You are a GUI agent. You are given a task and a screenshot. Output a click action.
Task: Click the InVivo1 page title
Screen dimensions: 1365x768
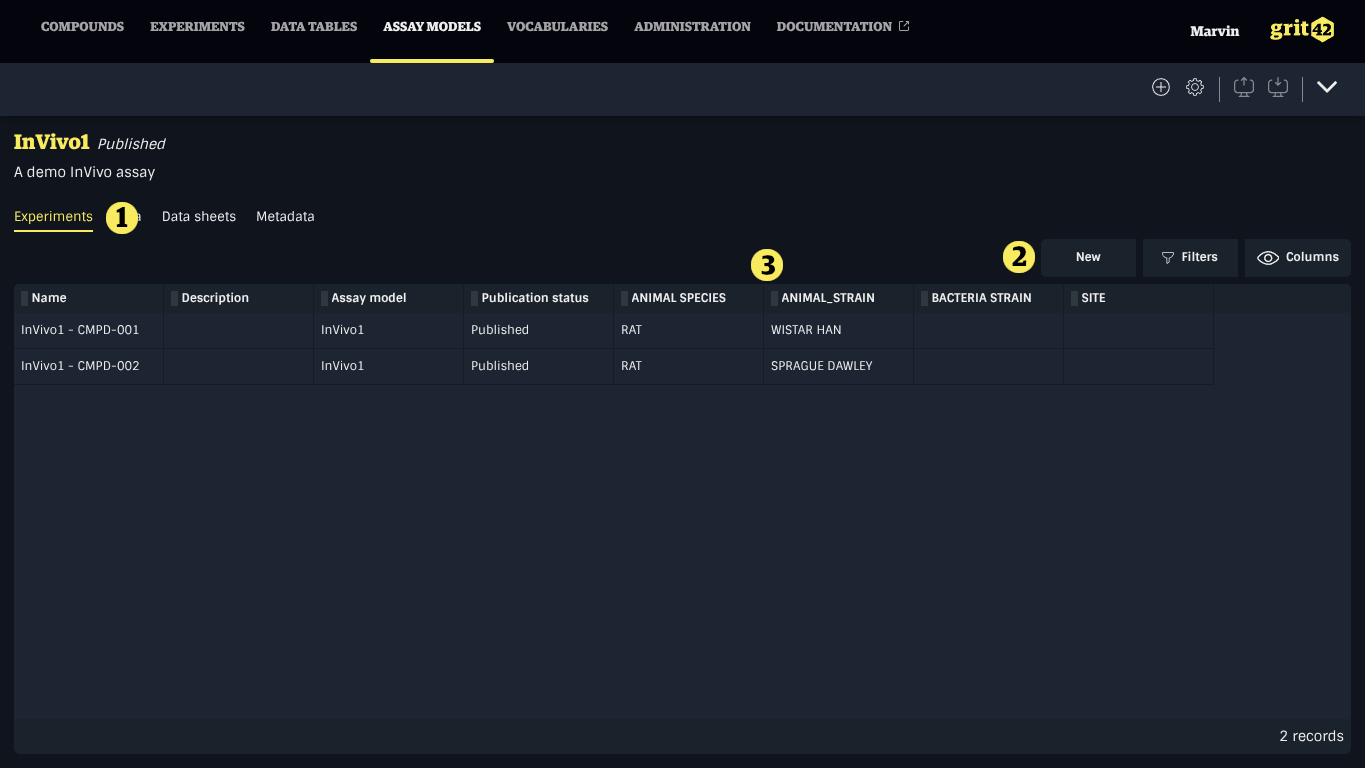[x=52, y=142]
